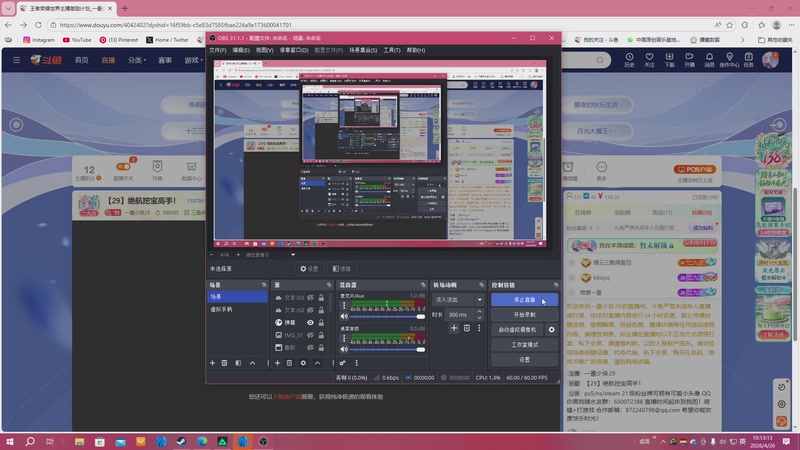Screen dimensions: 800x450
Task: Pop out the mixer dock with its header icon
Action: click(423, 285)
